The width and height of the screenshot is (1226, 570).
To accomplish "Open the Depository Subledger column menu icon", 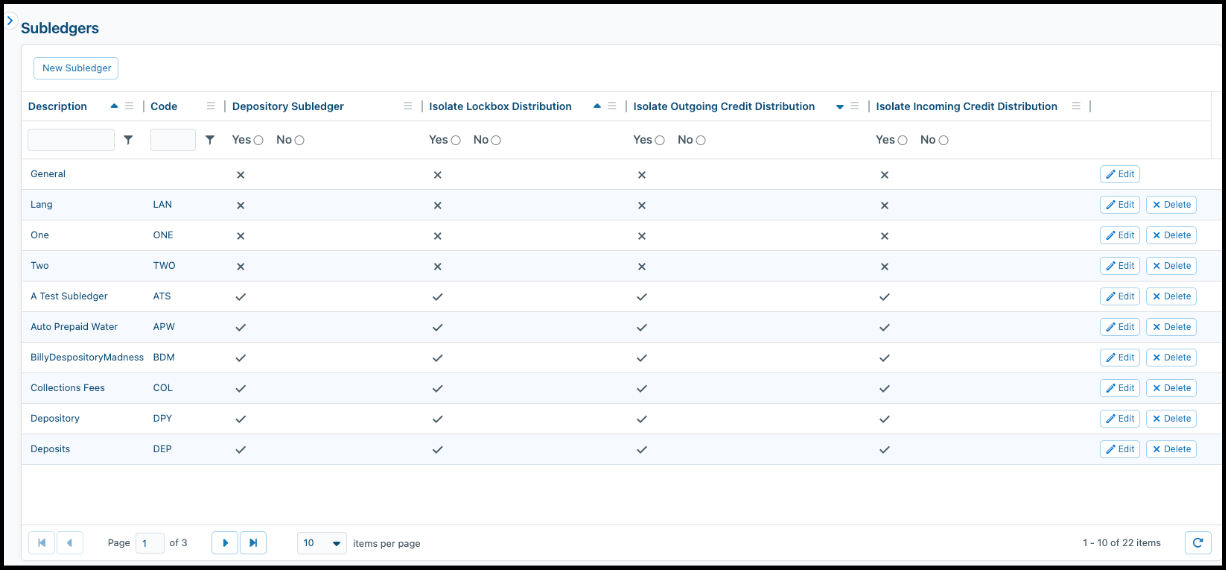I will click(x=407, y=106).
